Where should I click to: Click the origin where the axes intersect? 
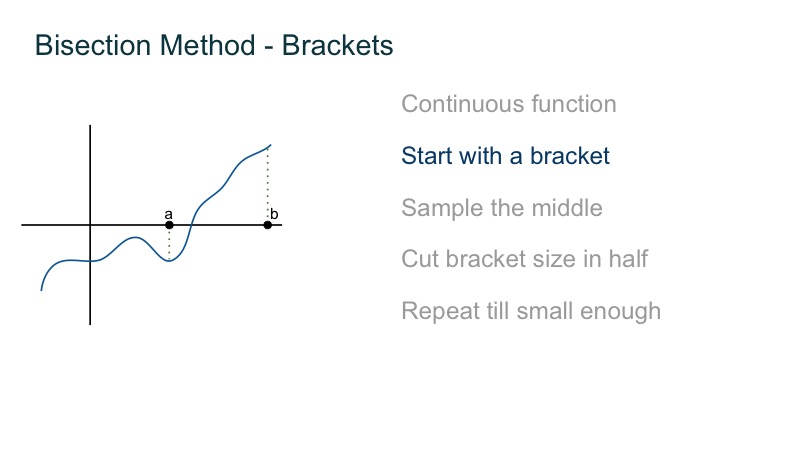pyautogui.click(x=90, y=225)
